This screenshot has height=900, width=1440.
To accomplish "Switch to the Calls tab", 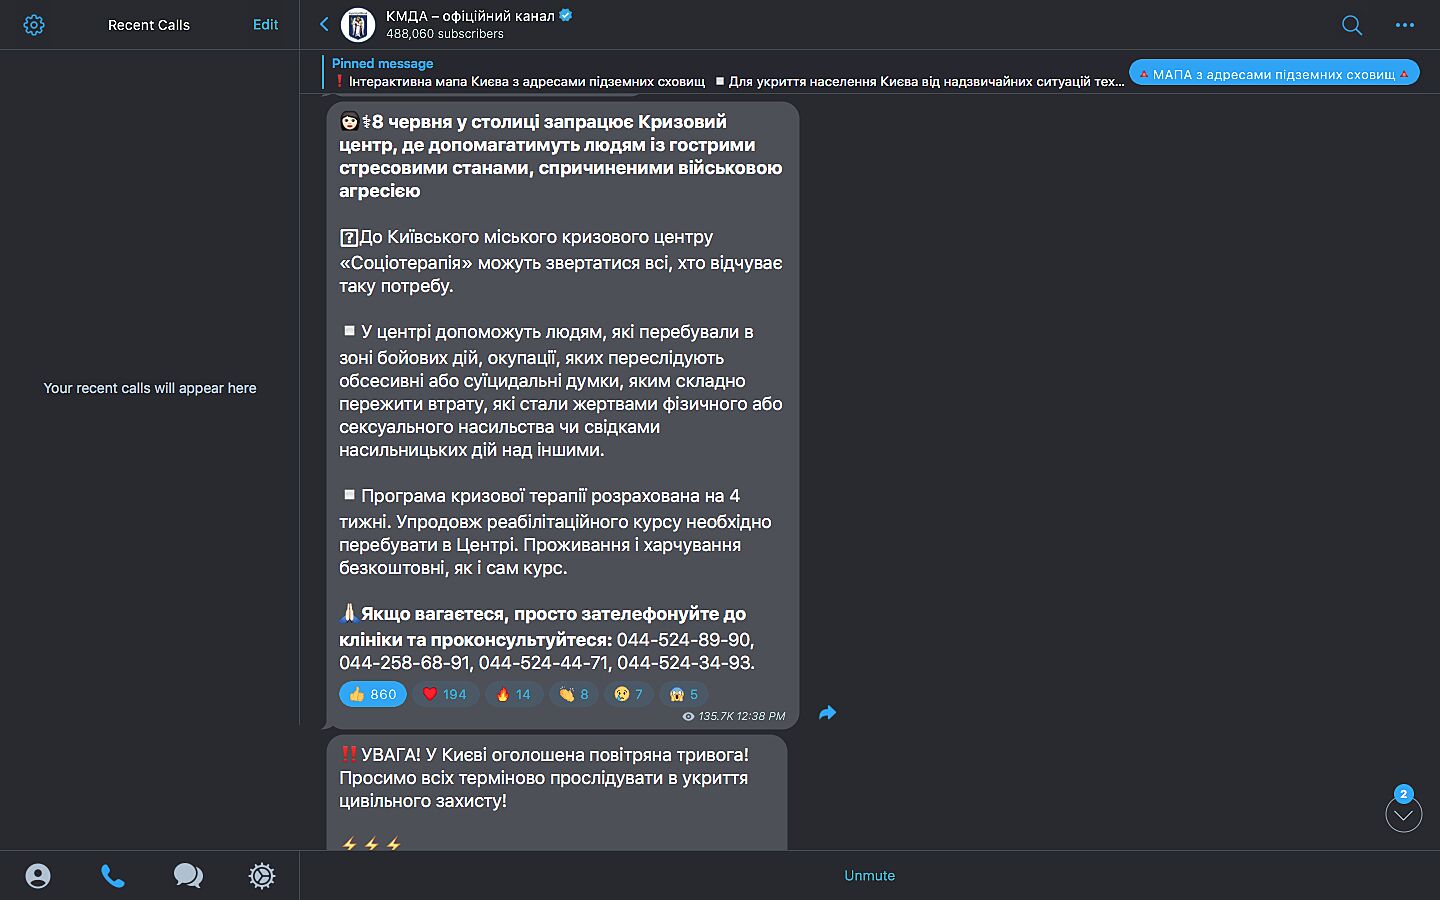I will [113, 876].
